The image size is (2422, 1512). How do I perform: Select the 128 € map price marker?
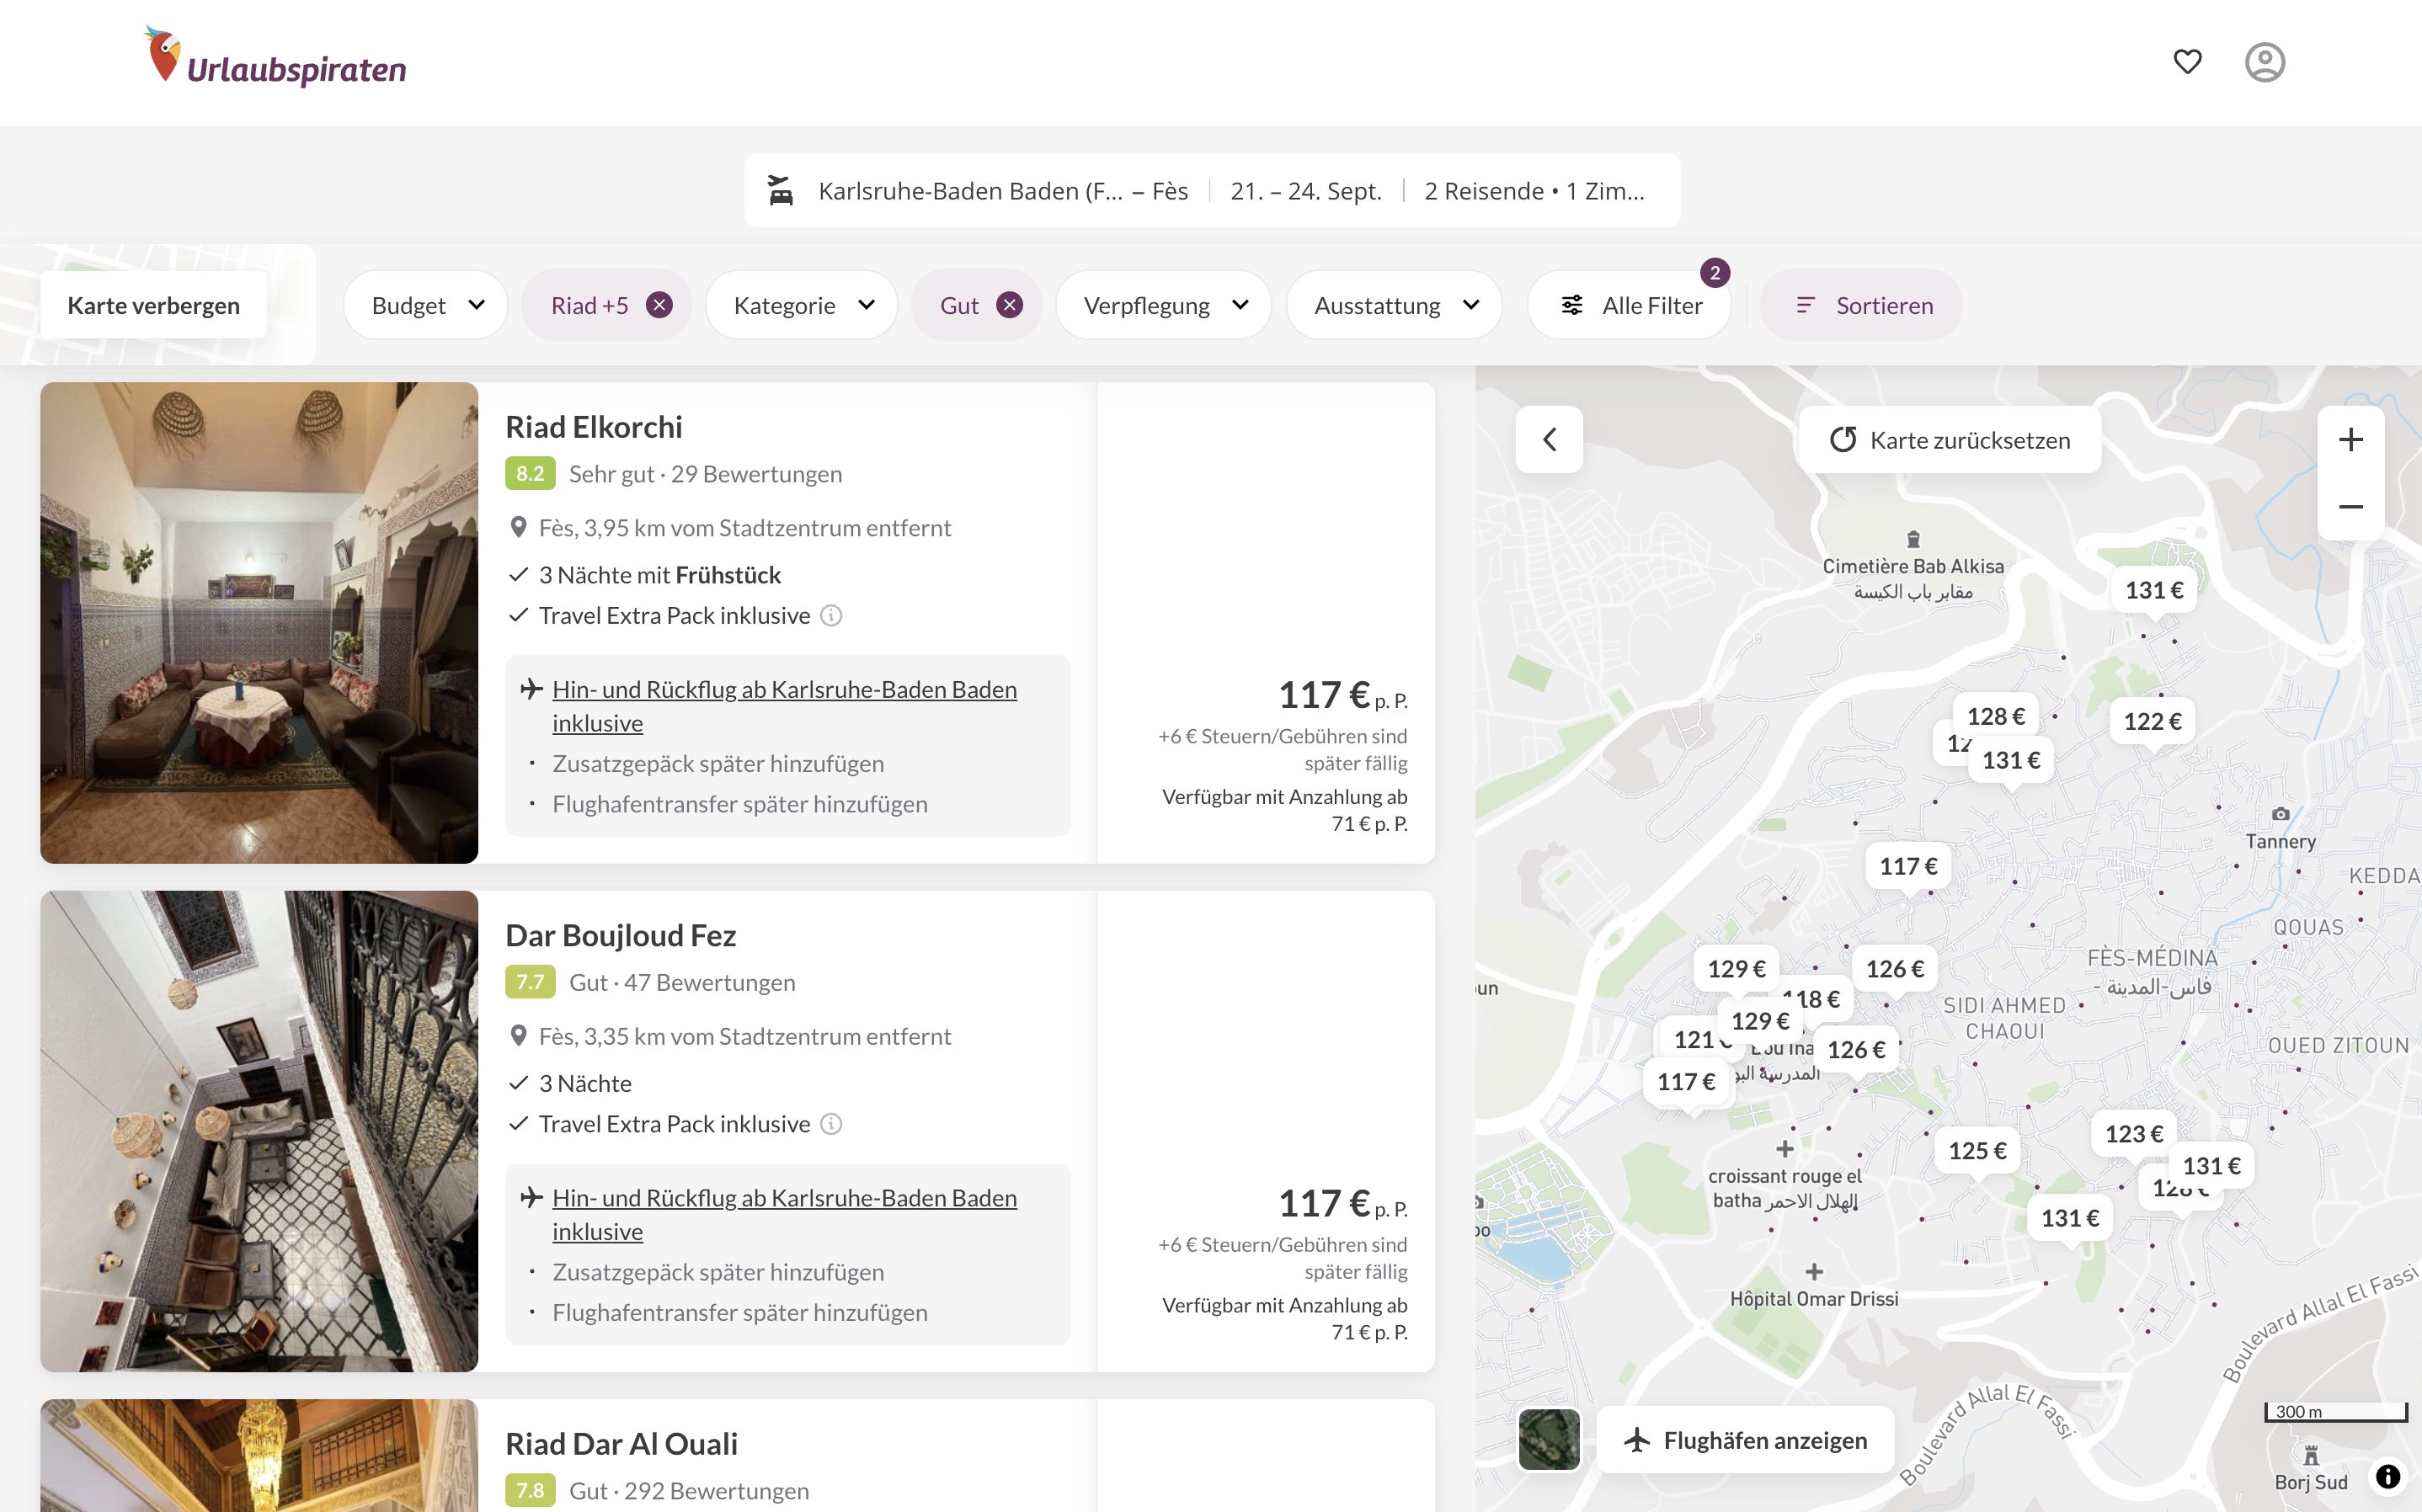tap(1995, 716)
